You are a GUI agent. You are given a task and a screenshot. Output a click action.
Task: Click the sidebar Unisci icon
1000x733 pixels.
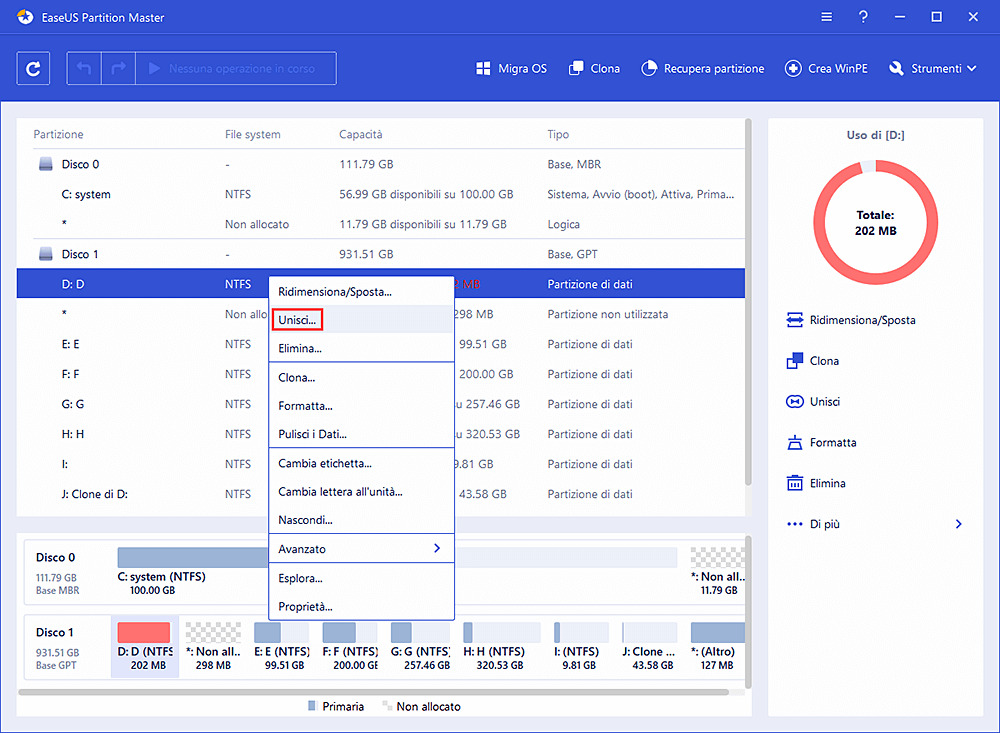pos(824,401)
